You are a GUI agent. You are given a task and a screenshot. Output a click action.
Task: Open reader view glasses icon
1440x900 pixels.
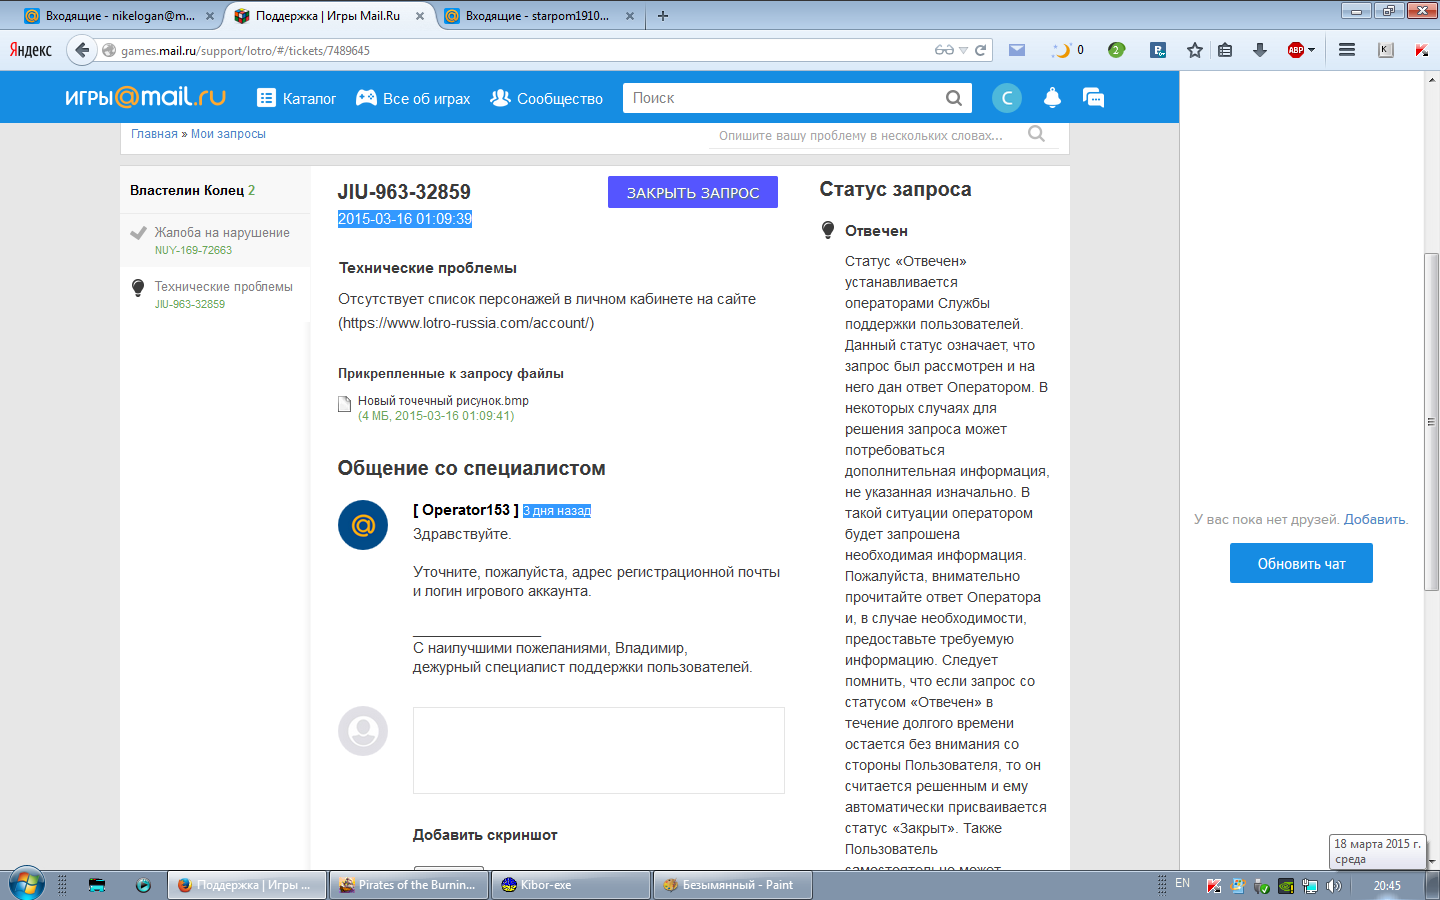944,50
